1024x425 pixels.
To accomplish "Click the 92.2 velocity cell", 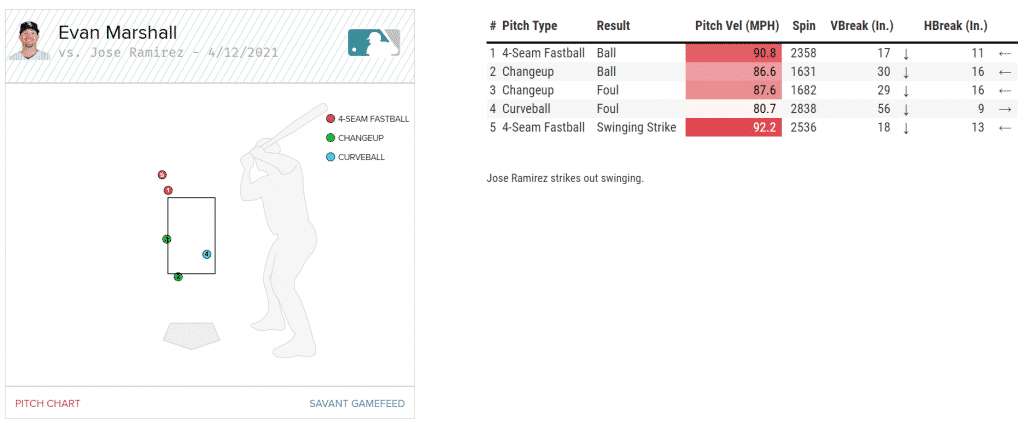I will (x=733, y=127).
